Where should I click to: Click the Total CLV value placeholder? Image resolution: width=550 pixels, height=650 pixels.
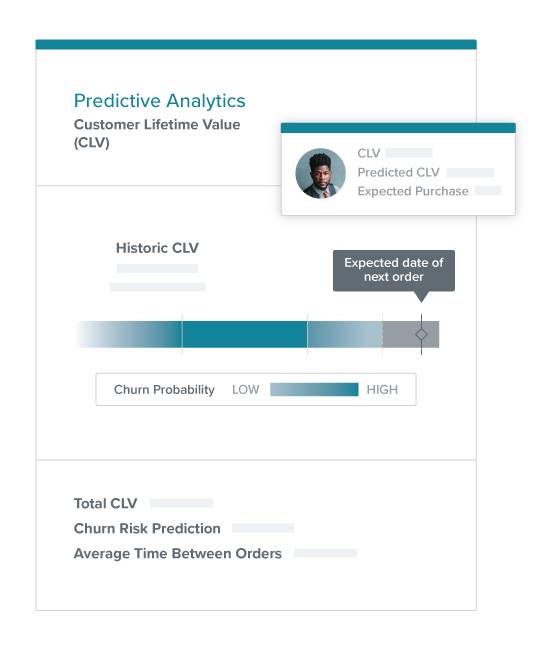click(x=182, y=503)
